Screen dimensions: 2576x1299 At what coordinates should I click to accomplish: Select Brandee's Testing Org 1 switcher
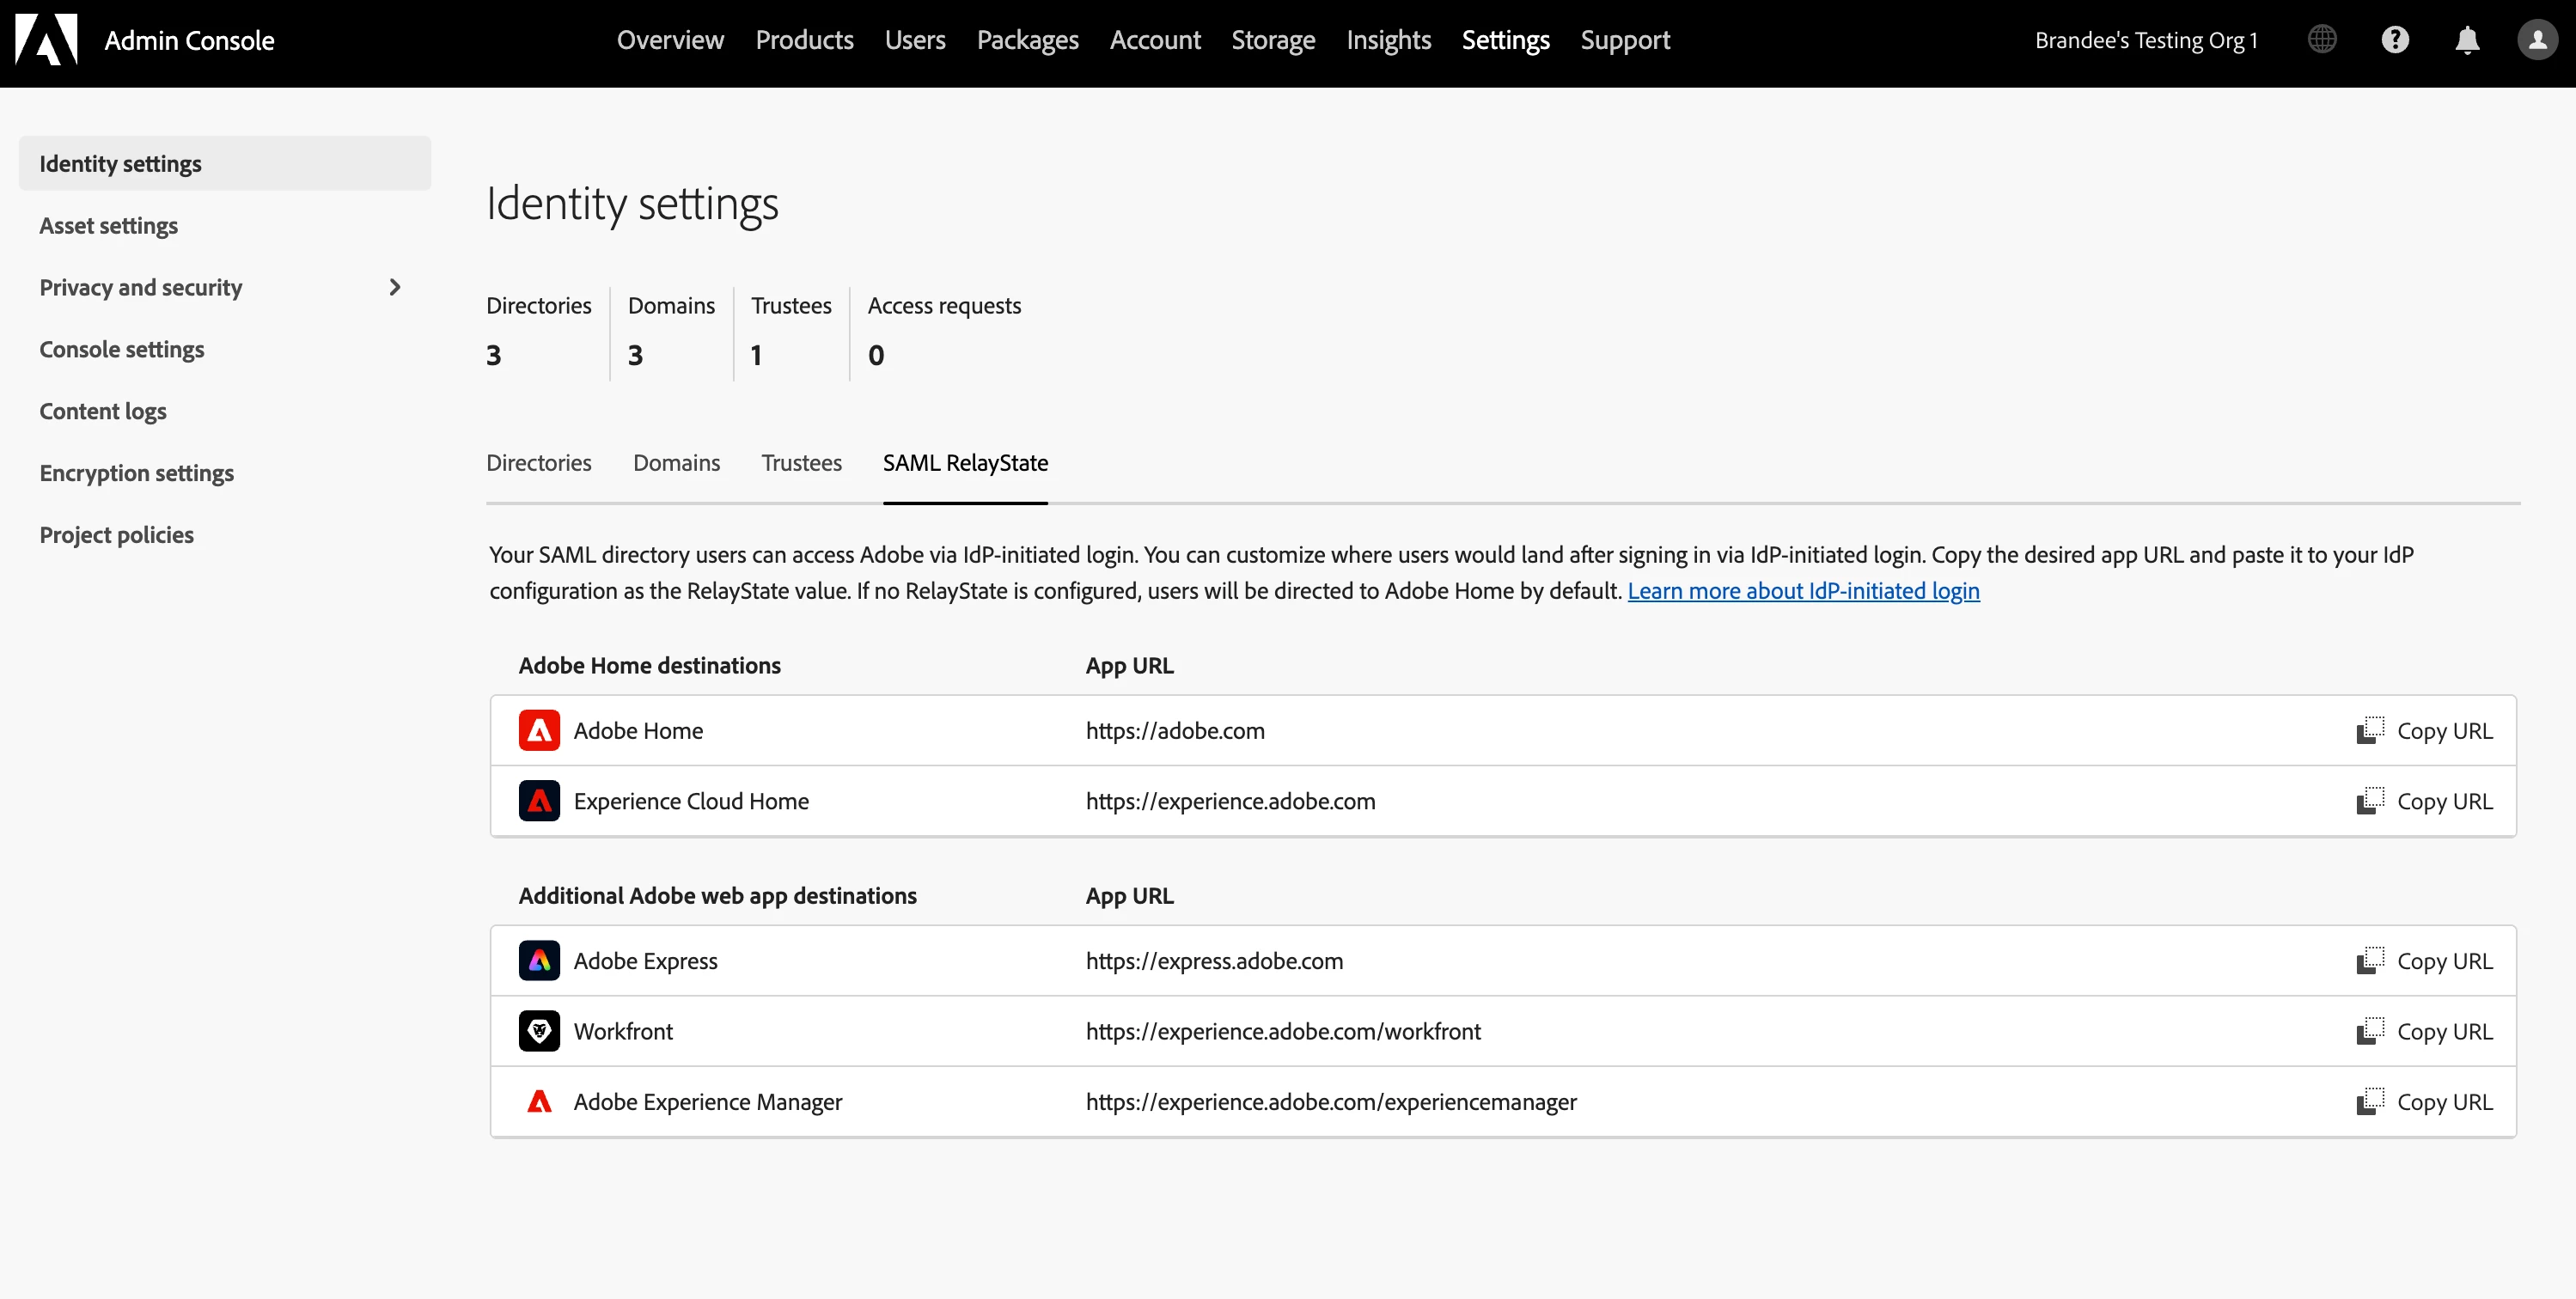pos(2146,40)
